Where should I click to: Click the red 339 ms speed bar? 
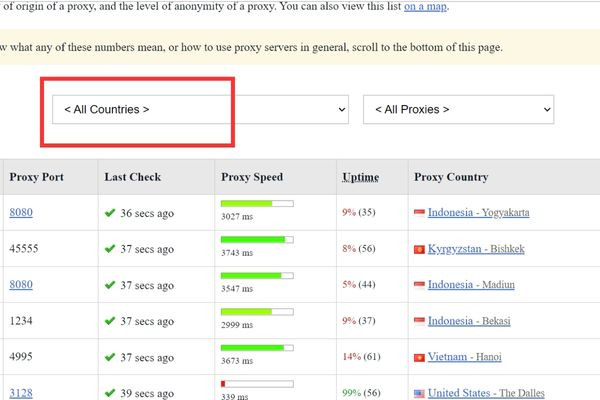(x=257, y=384)
